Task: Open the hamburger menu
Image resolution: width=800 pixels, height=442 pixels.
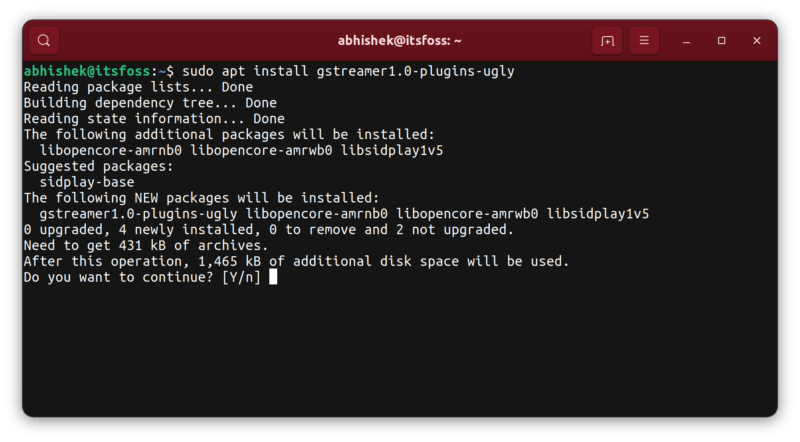Action: [x=645, y=41]
